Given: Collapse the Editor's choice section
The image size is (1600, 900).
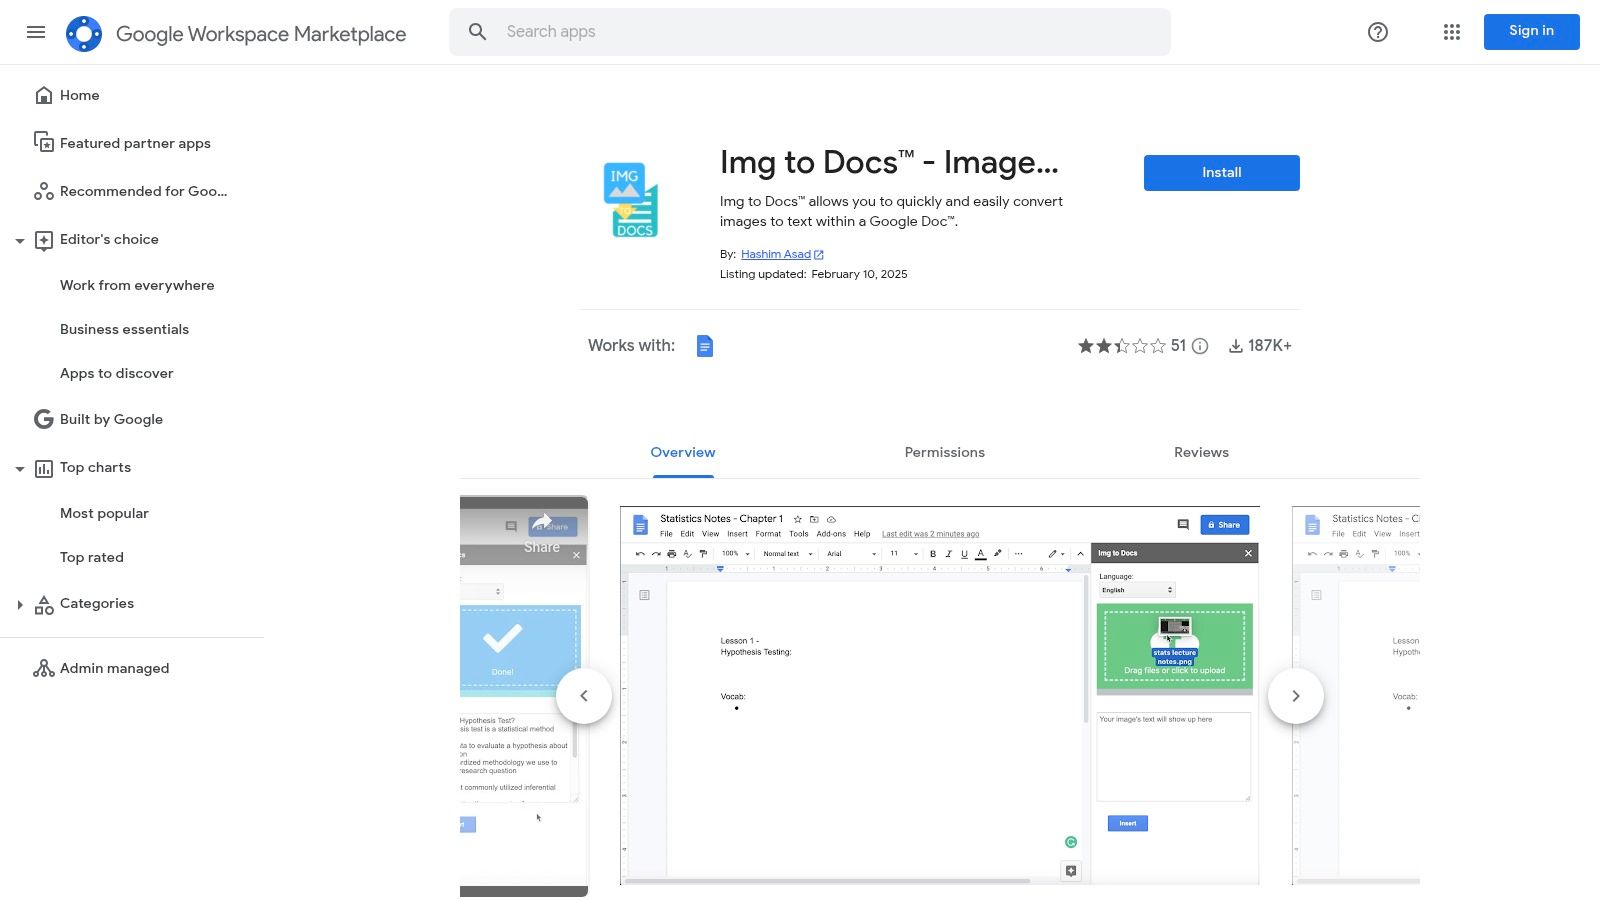Looking at the screenshot, I should pyautogui.click(x=20, y=240).
